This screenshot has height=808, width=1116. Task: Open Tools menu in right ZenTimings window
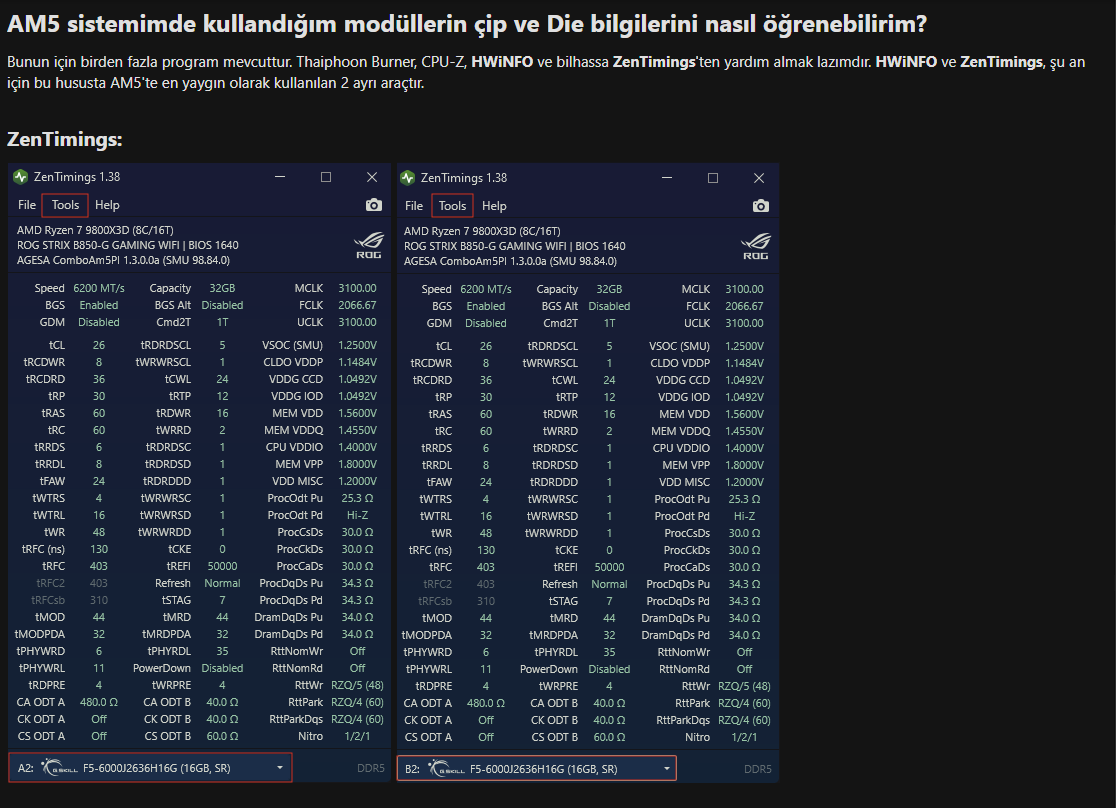pyautogui.click(x=453, y=206)
